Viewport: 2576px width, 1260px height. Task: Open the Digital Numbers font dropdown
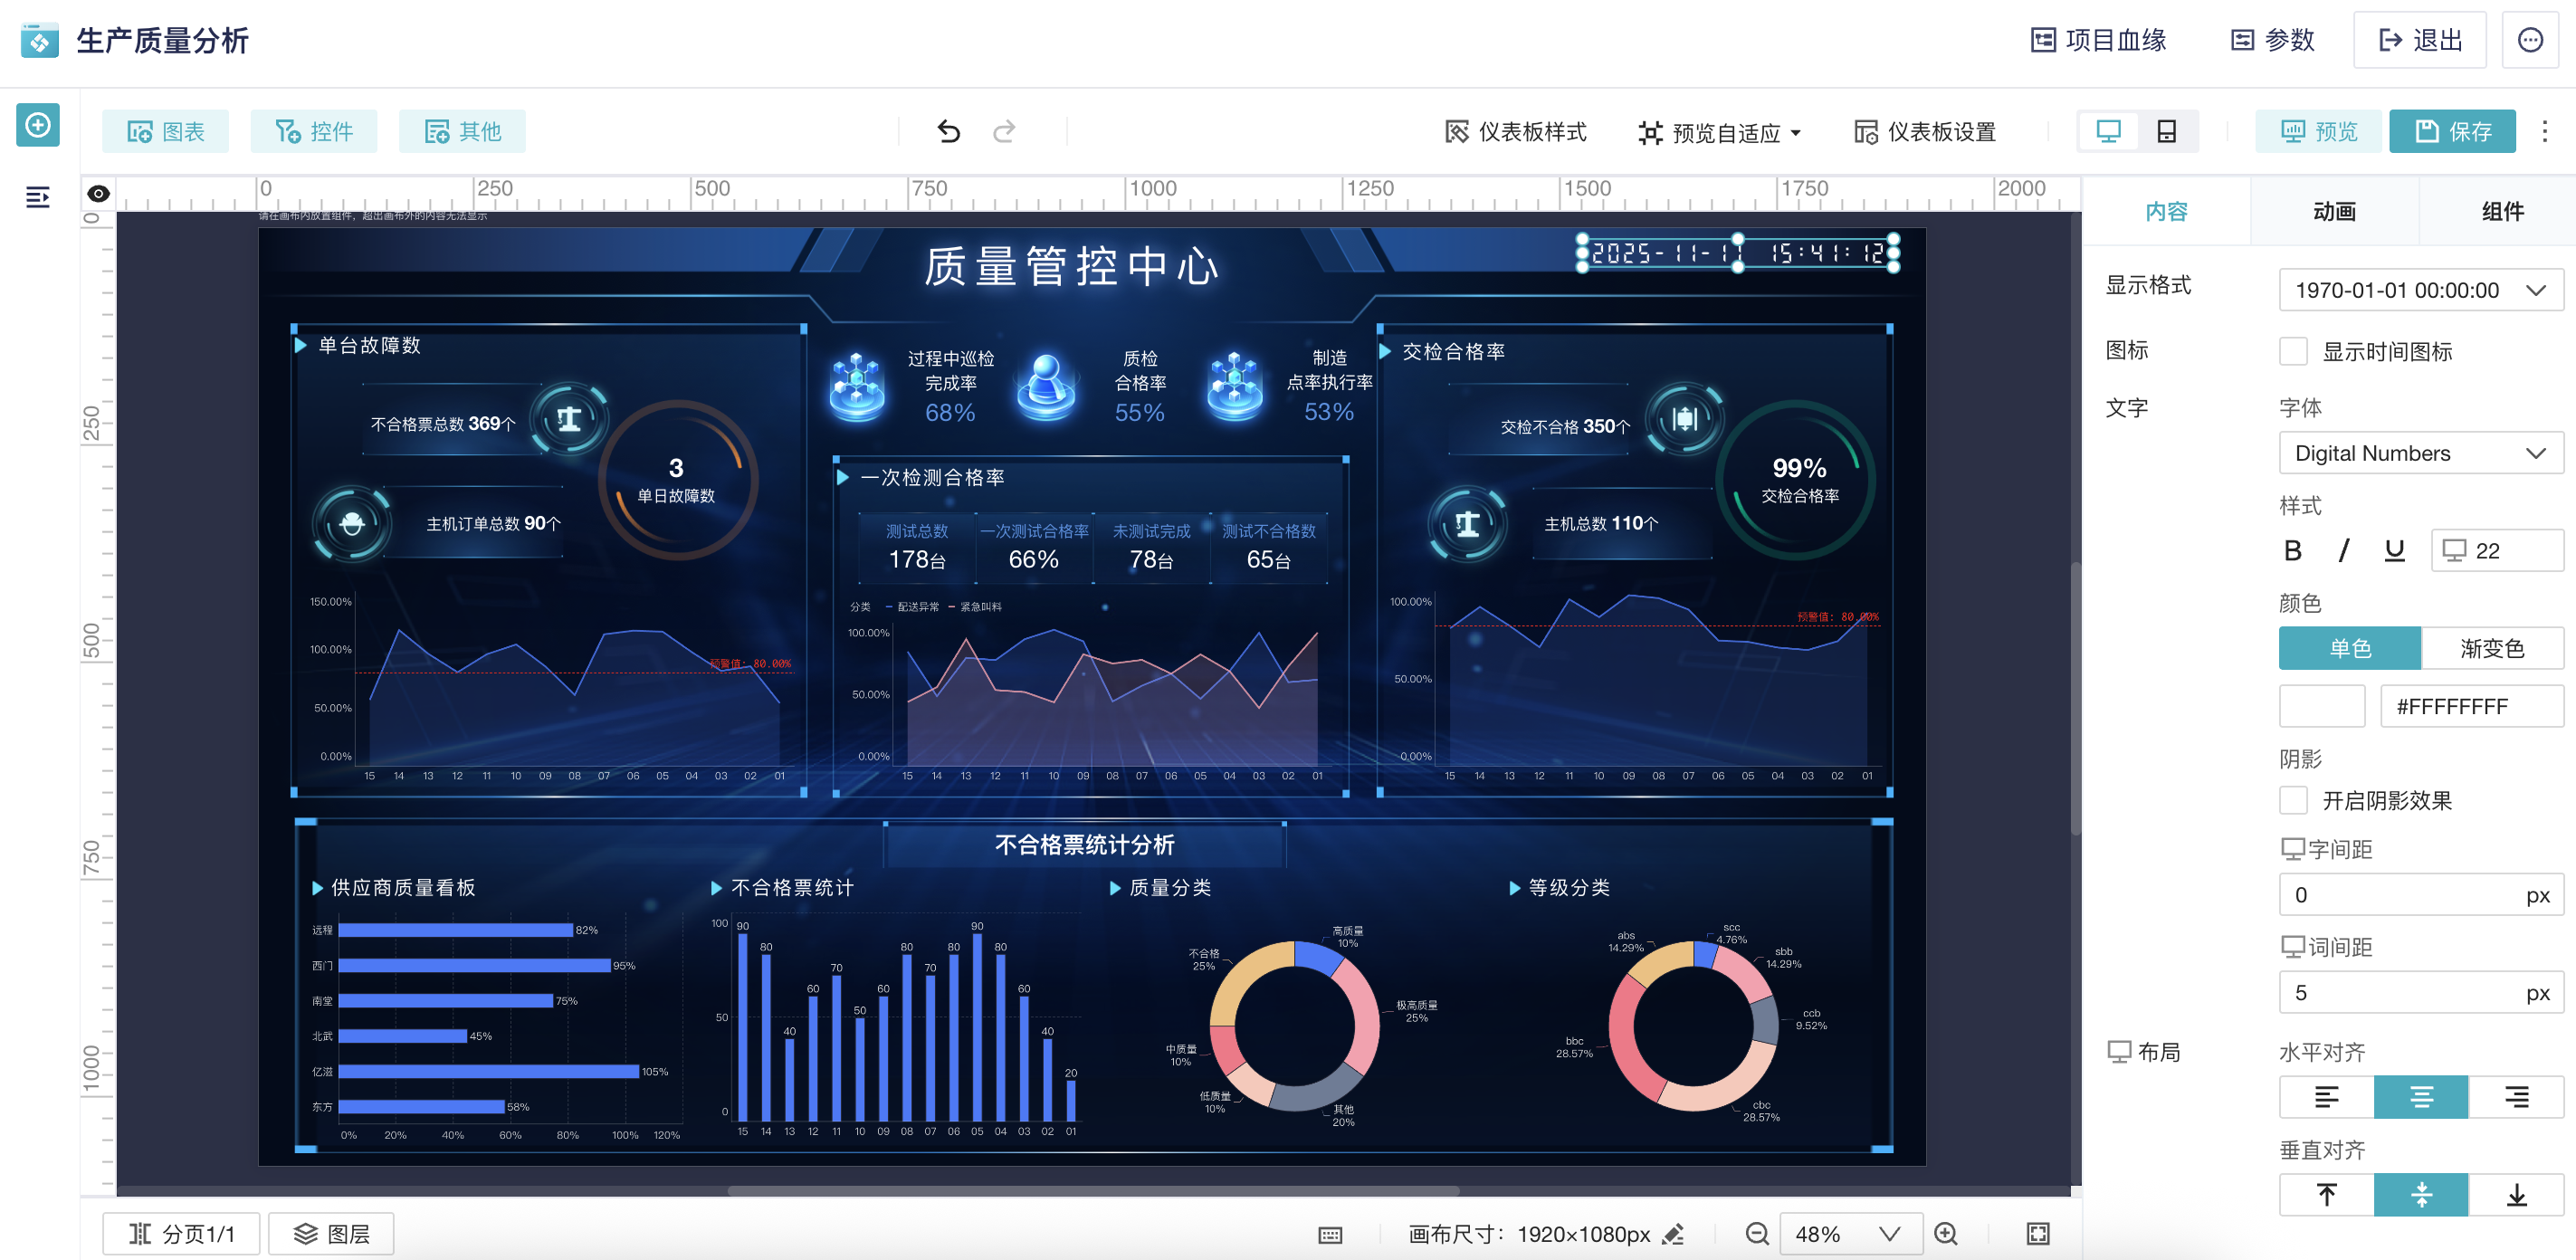click(x=2420, y=453)
